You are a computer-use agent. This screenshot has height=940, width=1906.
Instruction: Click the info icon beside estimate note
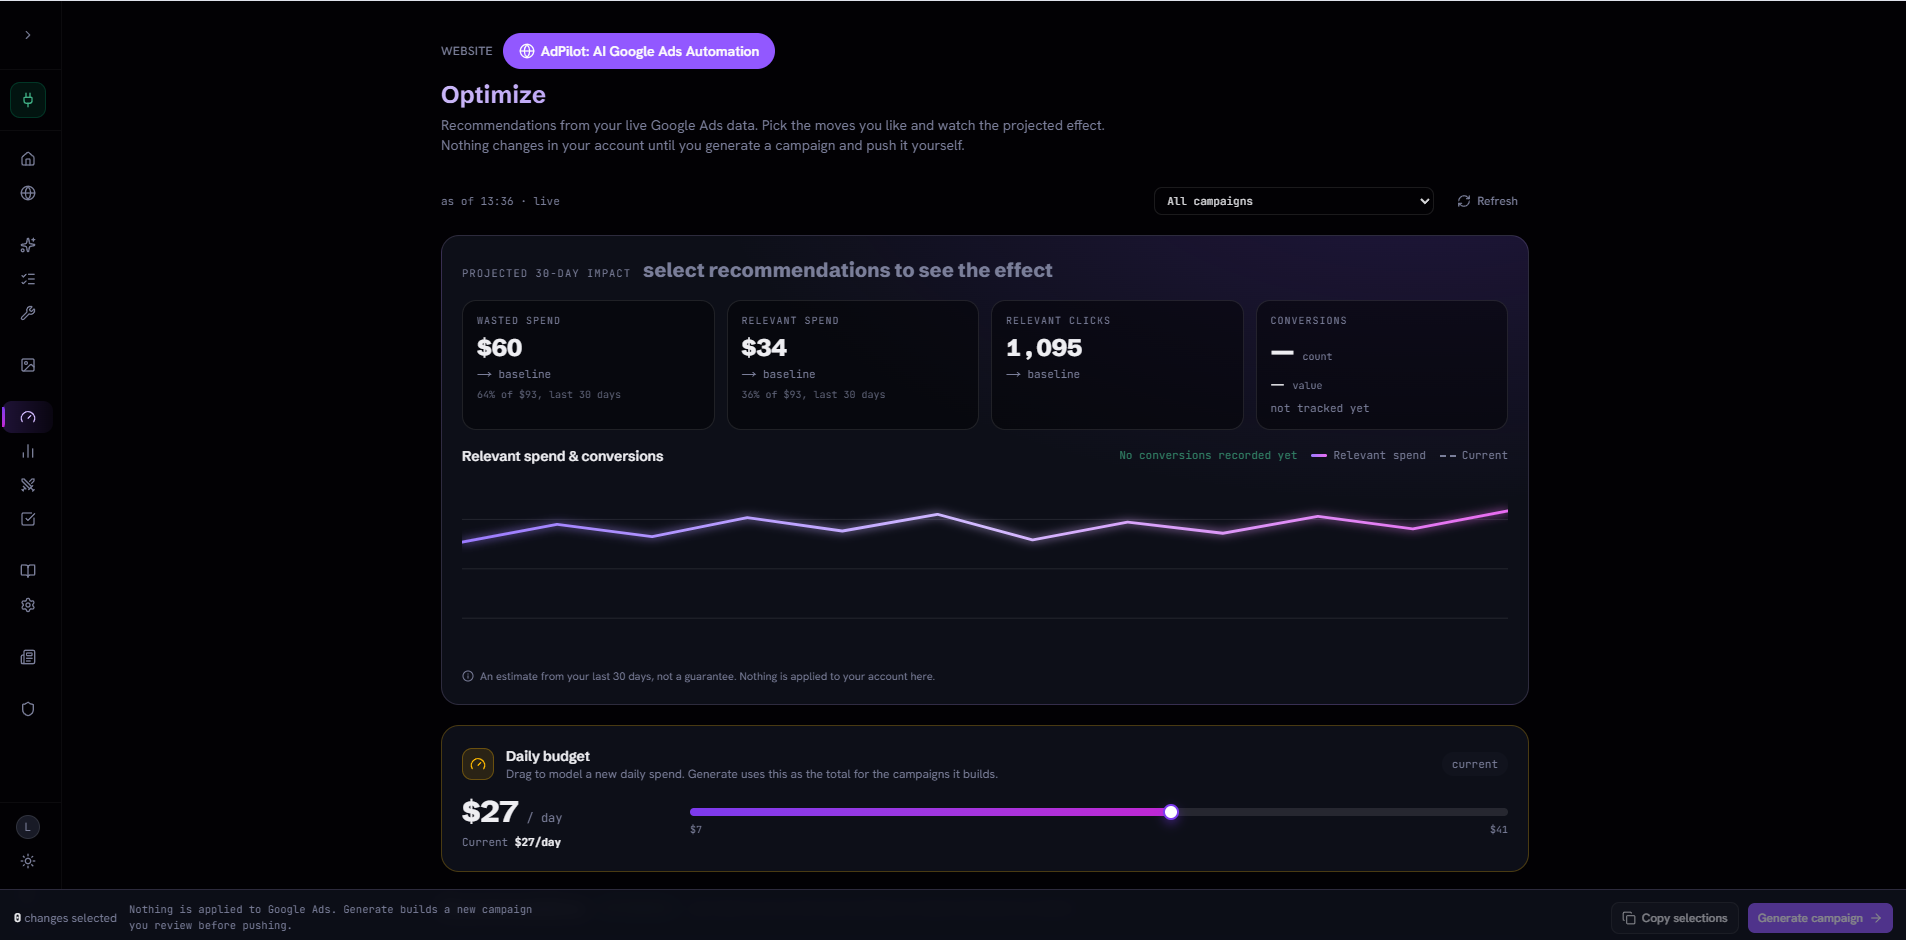468,676
